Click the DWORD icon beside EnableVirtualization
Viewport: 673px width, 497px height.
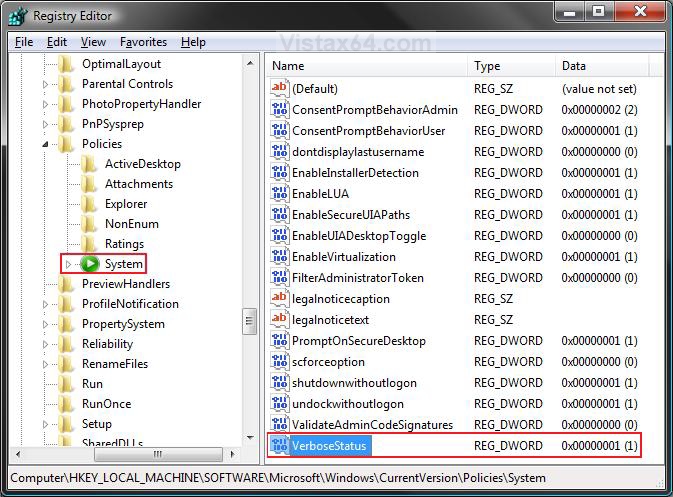coord(279,257)
